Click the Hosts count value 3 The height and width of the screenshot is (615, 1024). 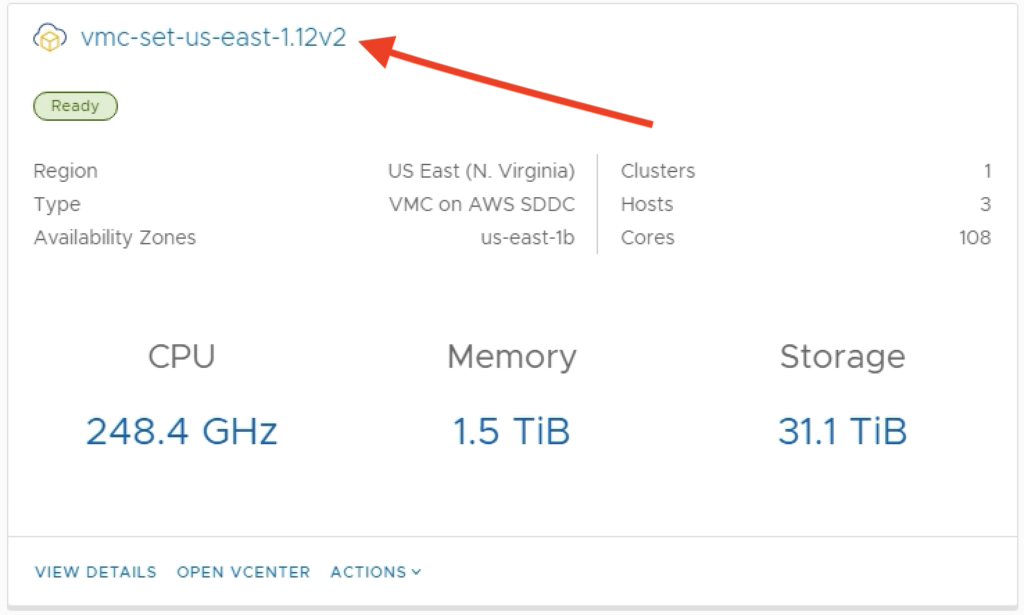pyautogui.click(x=985, y=204)
